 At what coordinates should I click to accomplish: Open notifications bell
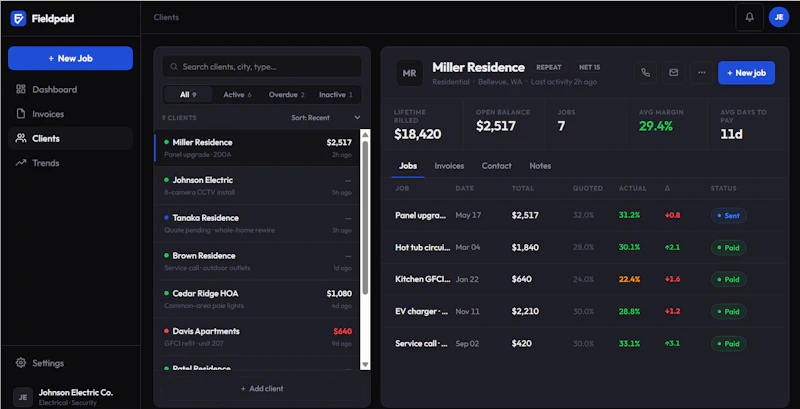[749, 17]
